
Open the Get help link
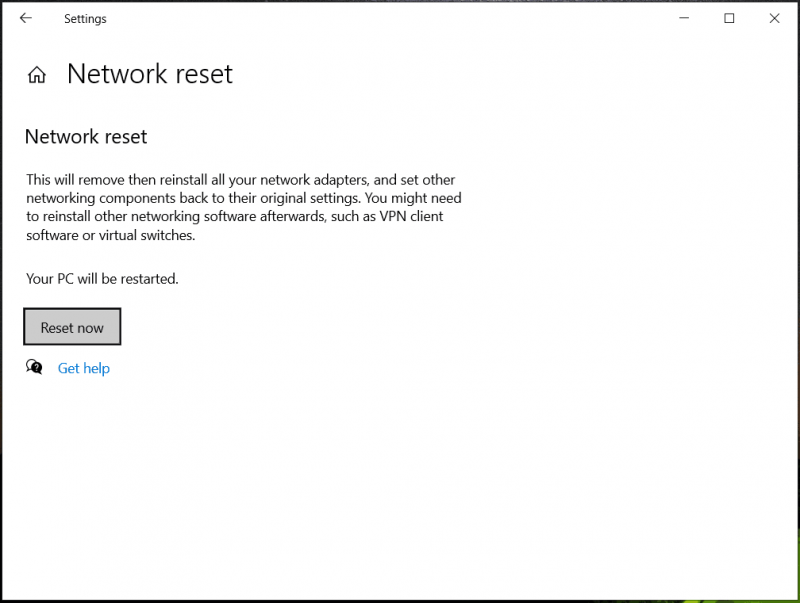click(x=84, y=368)
